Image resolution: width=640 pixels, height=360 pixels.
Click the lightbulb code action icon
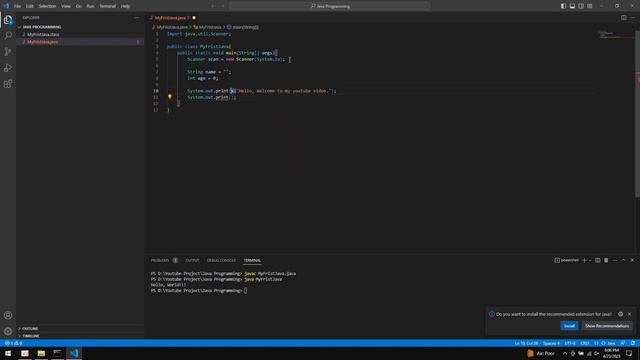pyautogui.click(x=170, y=97)
